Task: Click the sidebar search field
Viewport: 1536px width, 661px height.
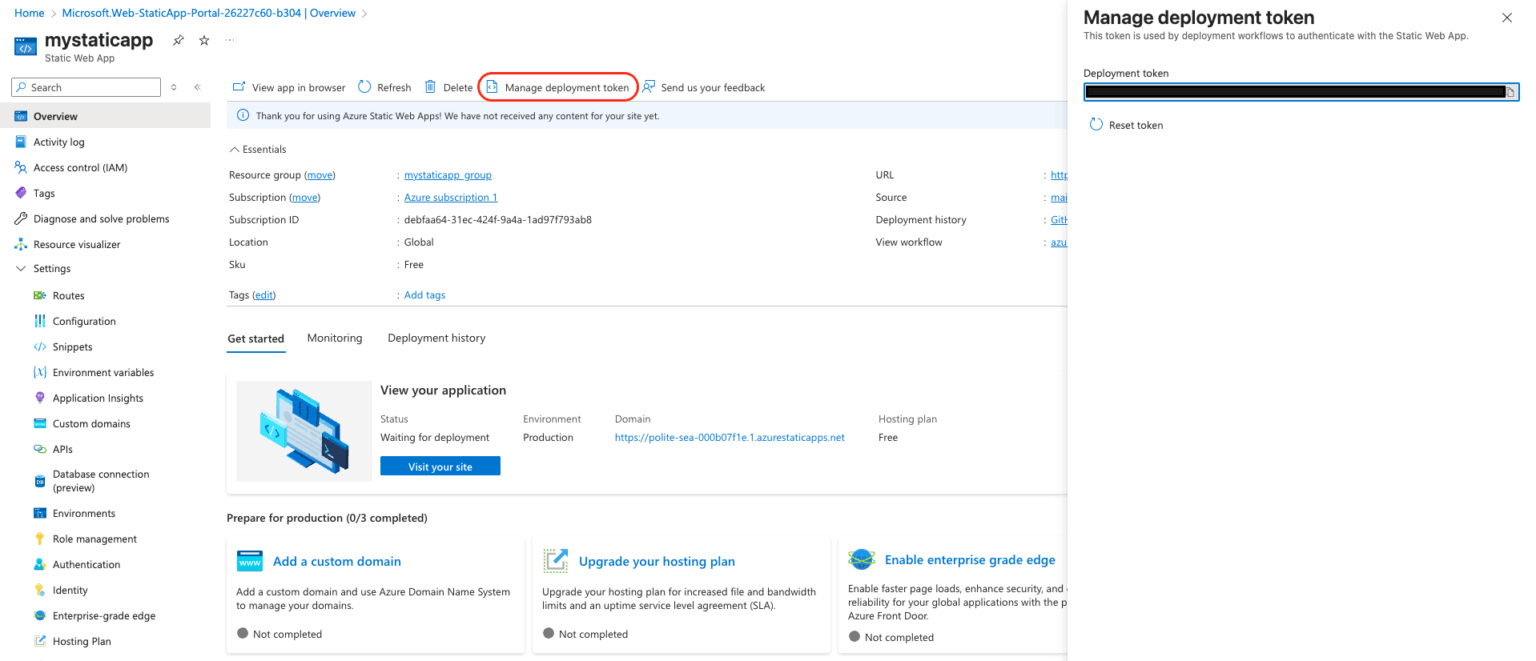Action: pos(85,87)
